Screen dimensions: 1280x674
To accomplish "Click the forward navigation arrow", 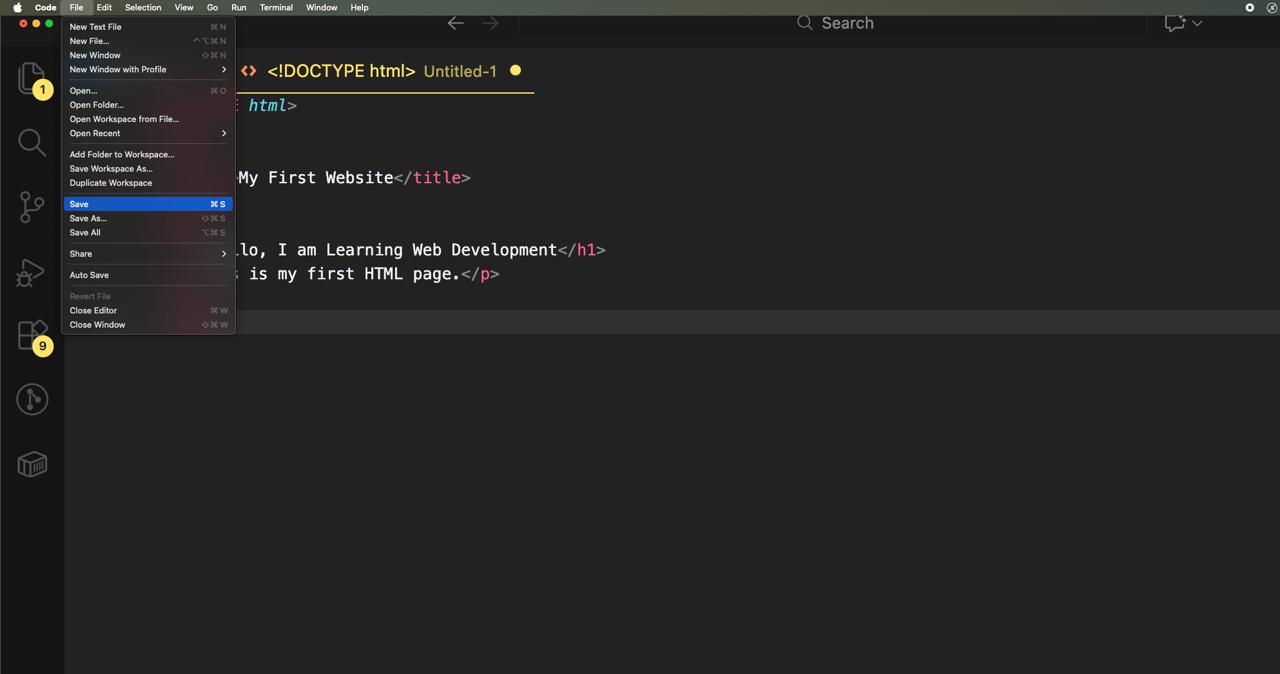I will [490, 23].
